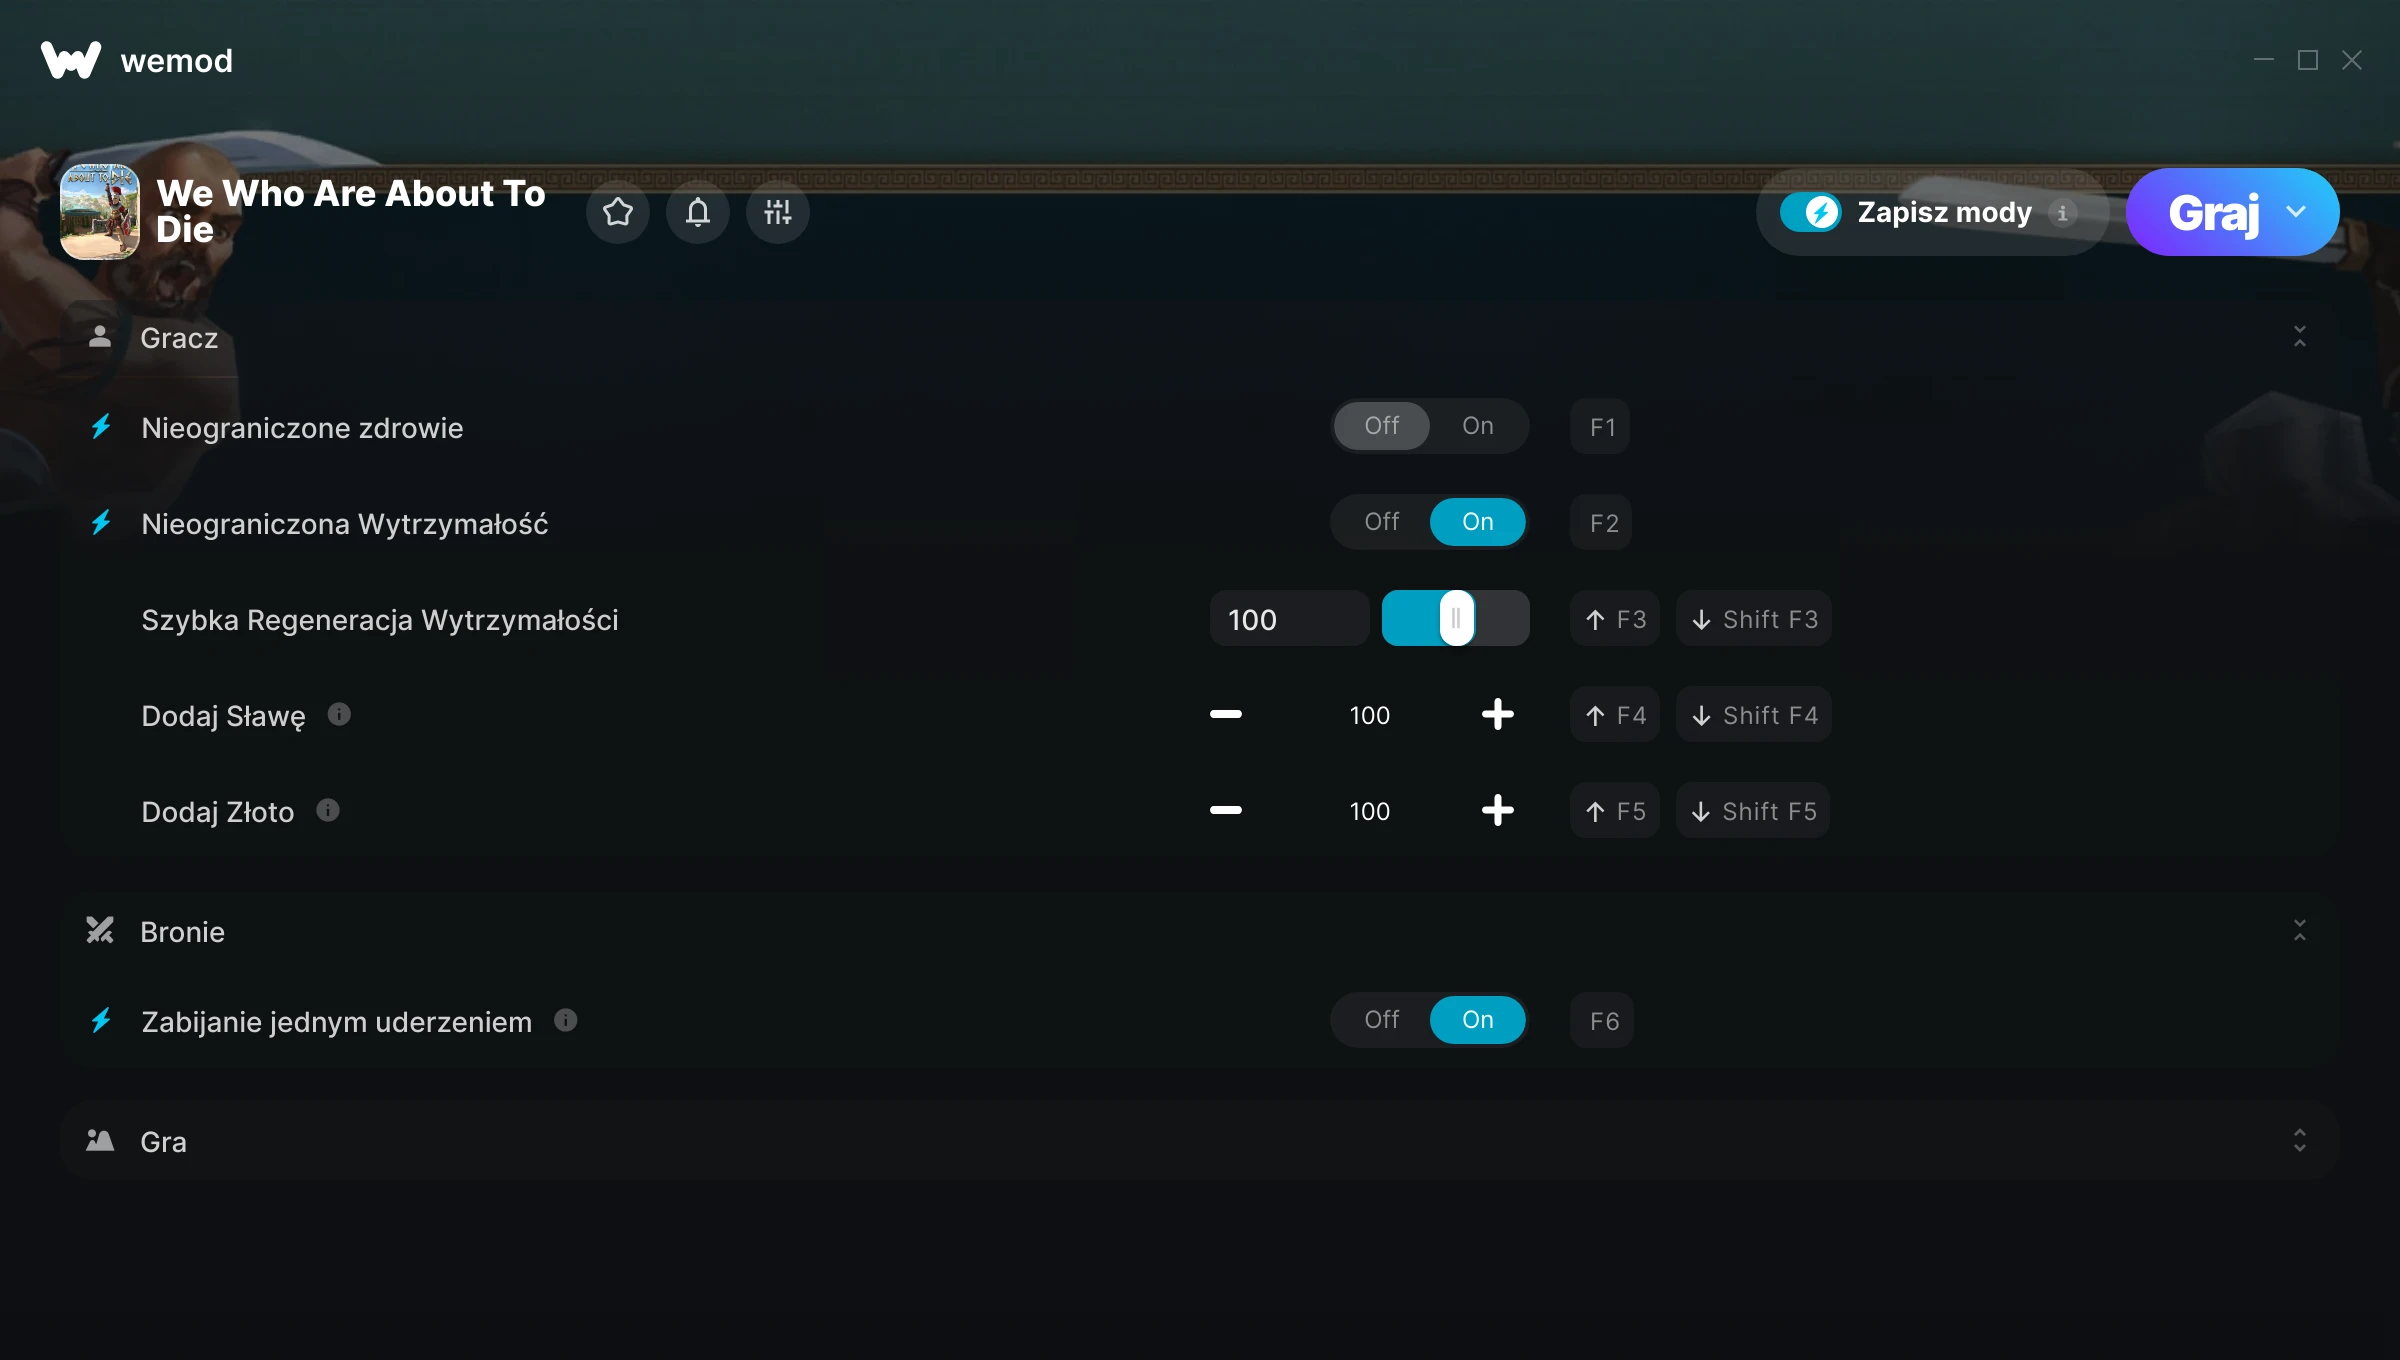The height and width of the screenshot is (1360, 2400).
Task: Click the Dodaj Złoto label
Action: click(x=218, y=812)
